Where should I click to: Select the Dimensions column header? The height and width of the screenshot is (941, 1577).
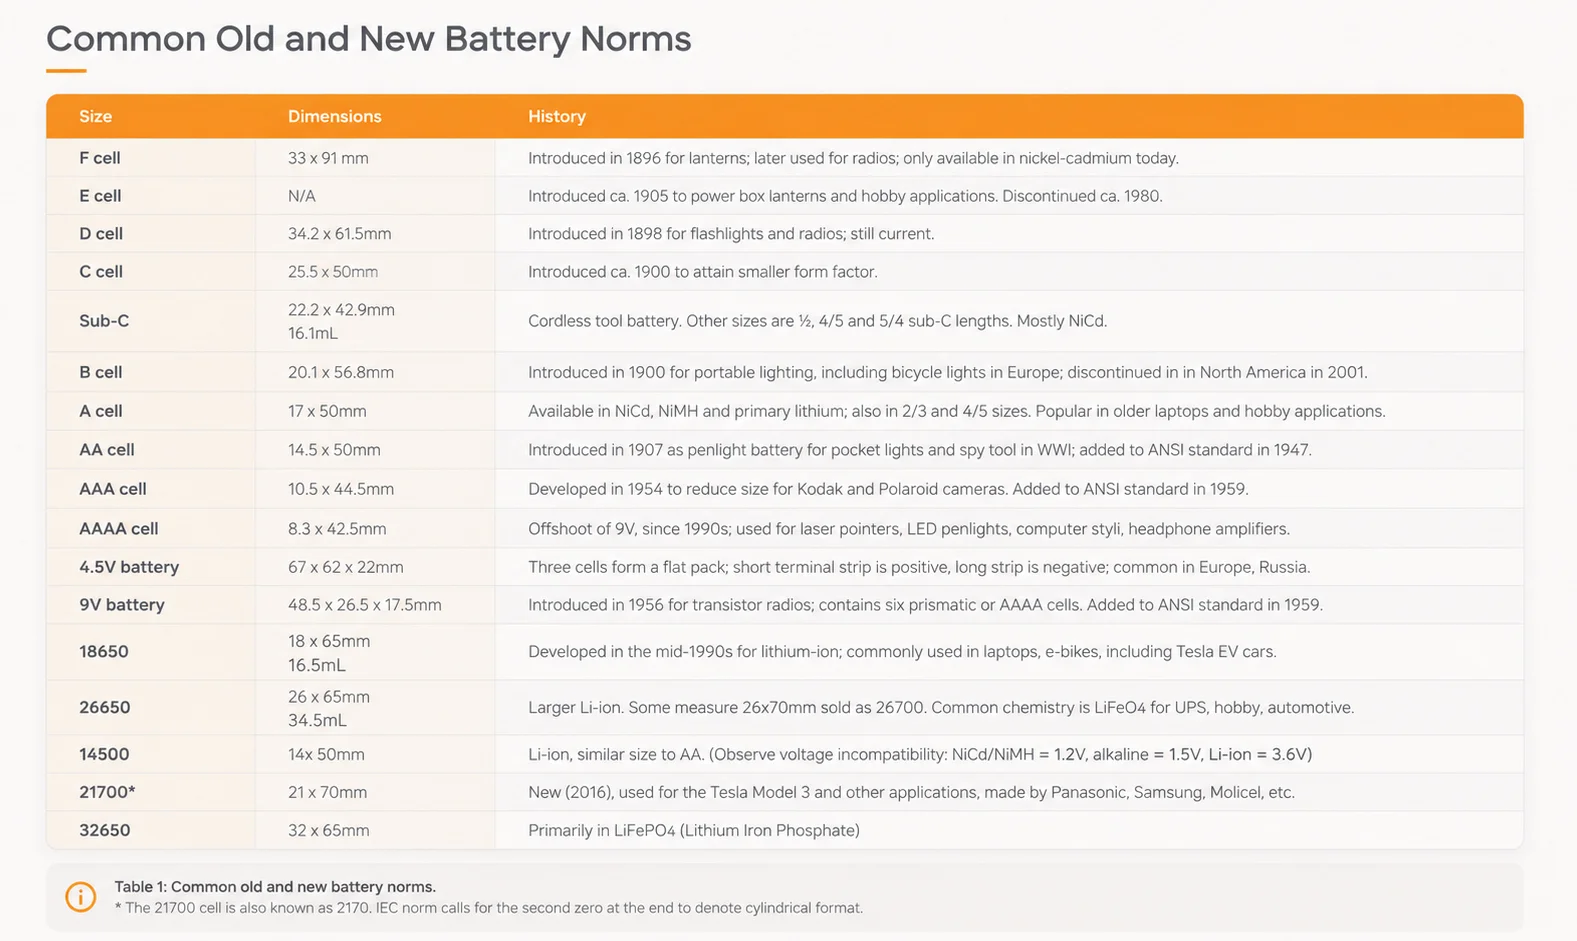[x=335, y=117]
